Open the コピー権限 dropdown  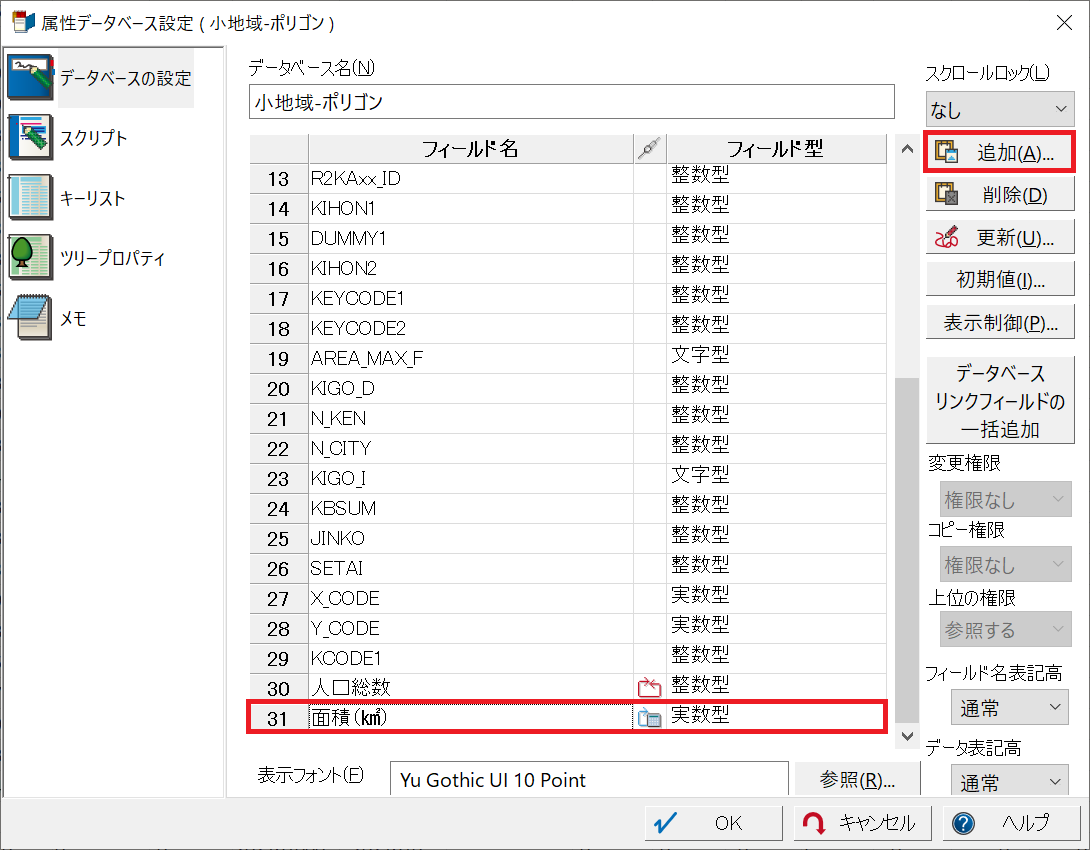click(1005, 564)
